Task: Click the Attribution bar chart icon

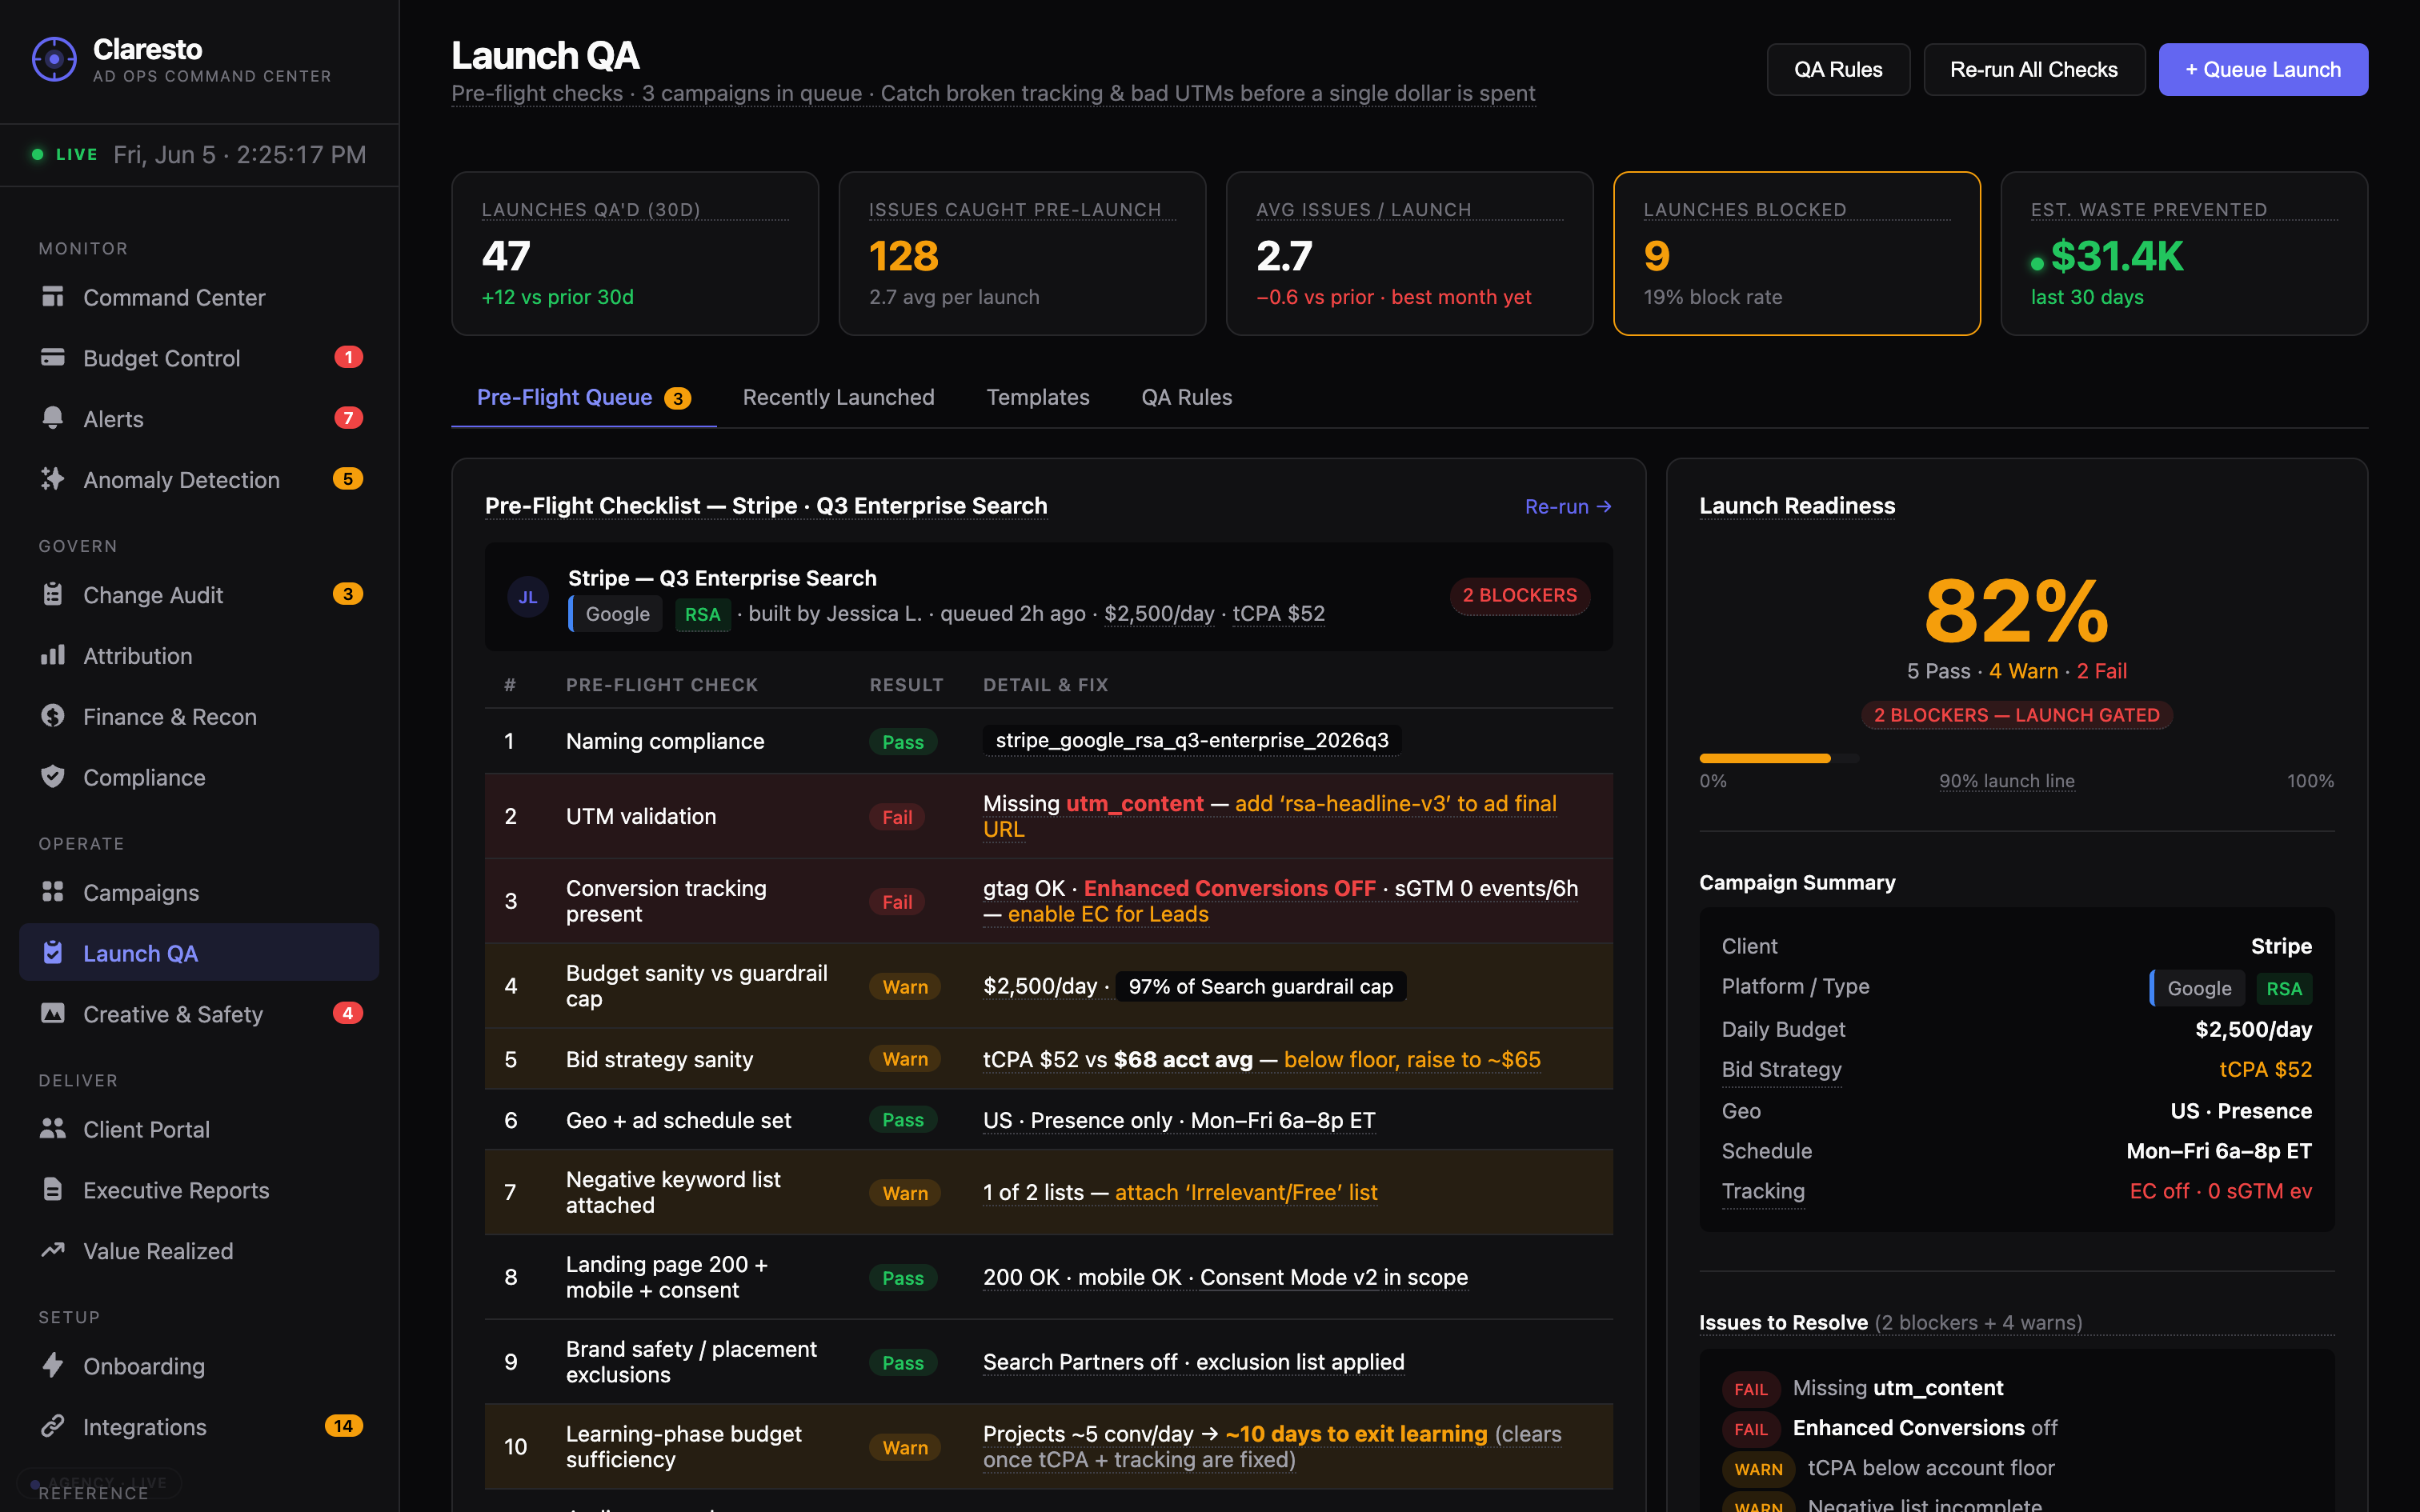Action: 53,655
